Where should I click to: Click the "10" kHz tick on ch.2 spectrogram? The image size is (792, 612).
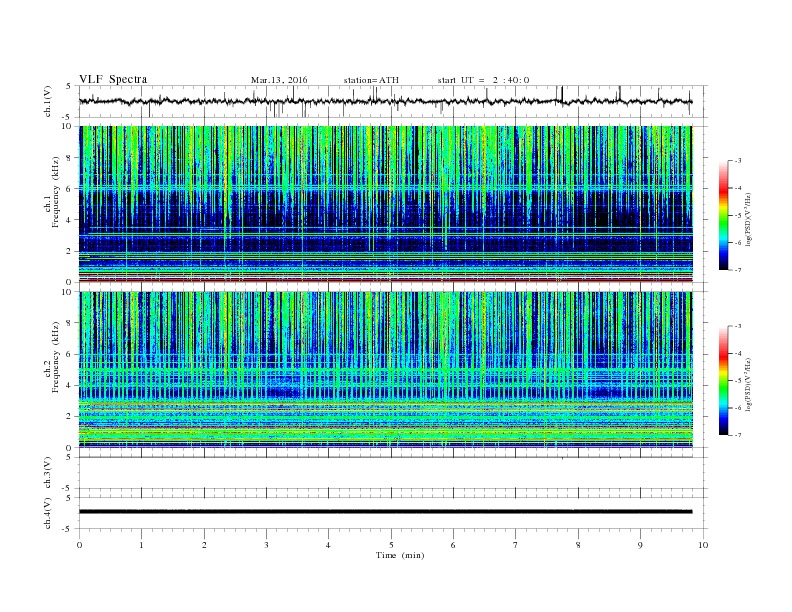[67, 292]
